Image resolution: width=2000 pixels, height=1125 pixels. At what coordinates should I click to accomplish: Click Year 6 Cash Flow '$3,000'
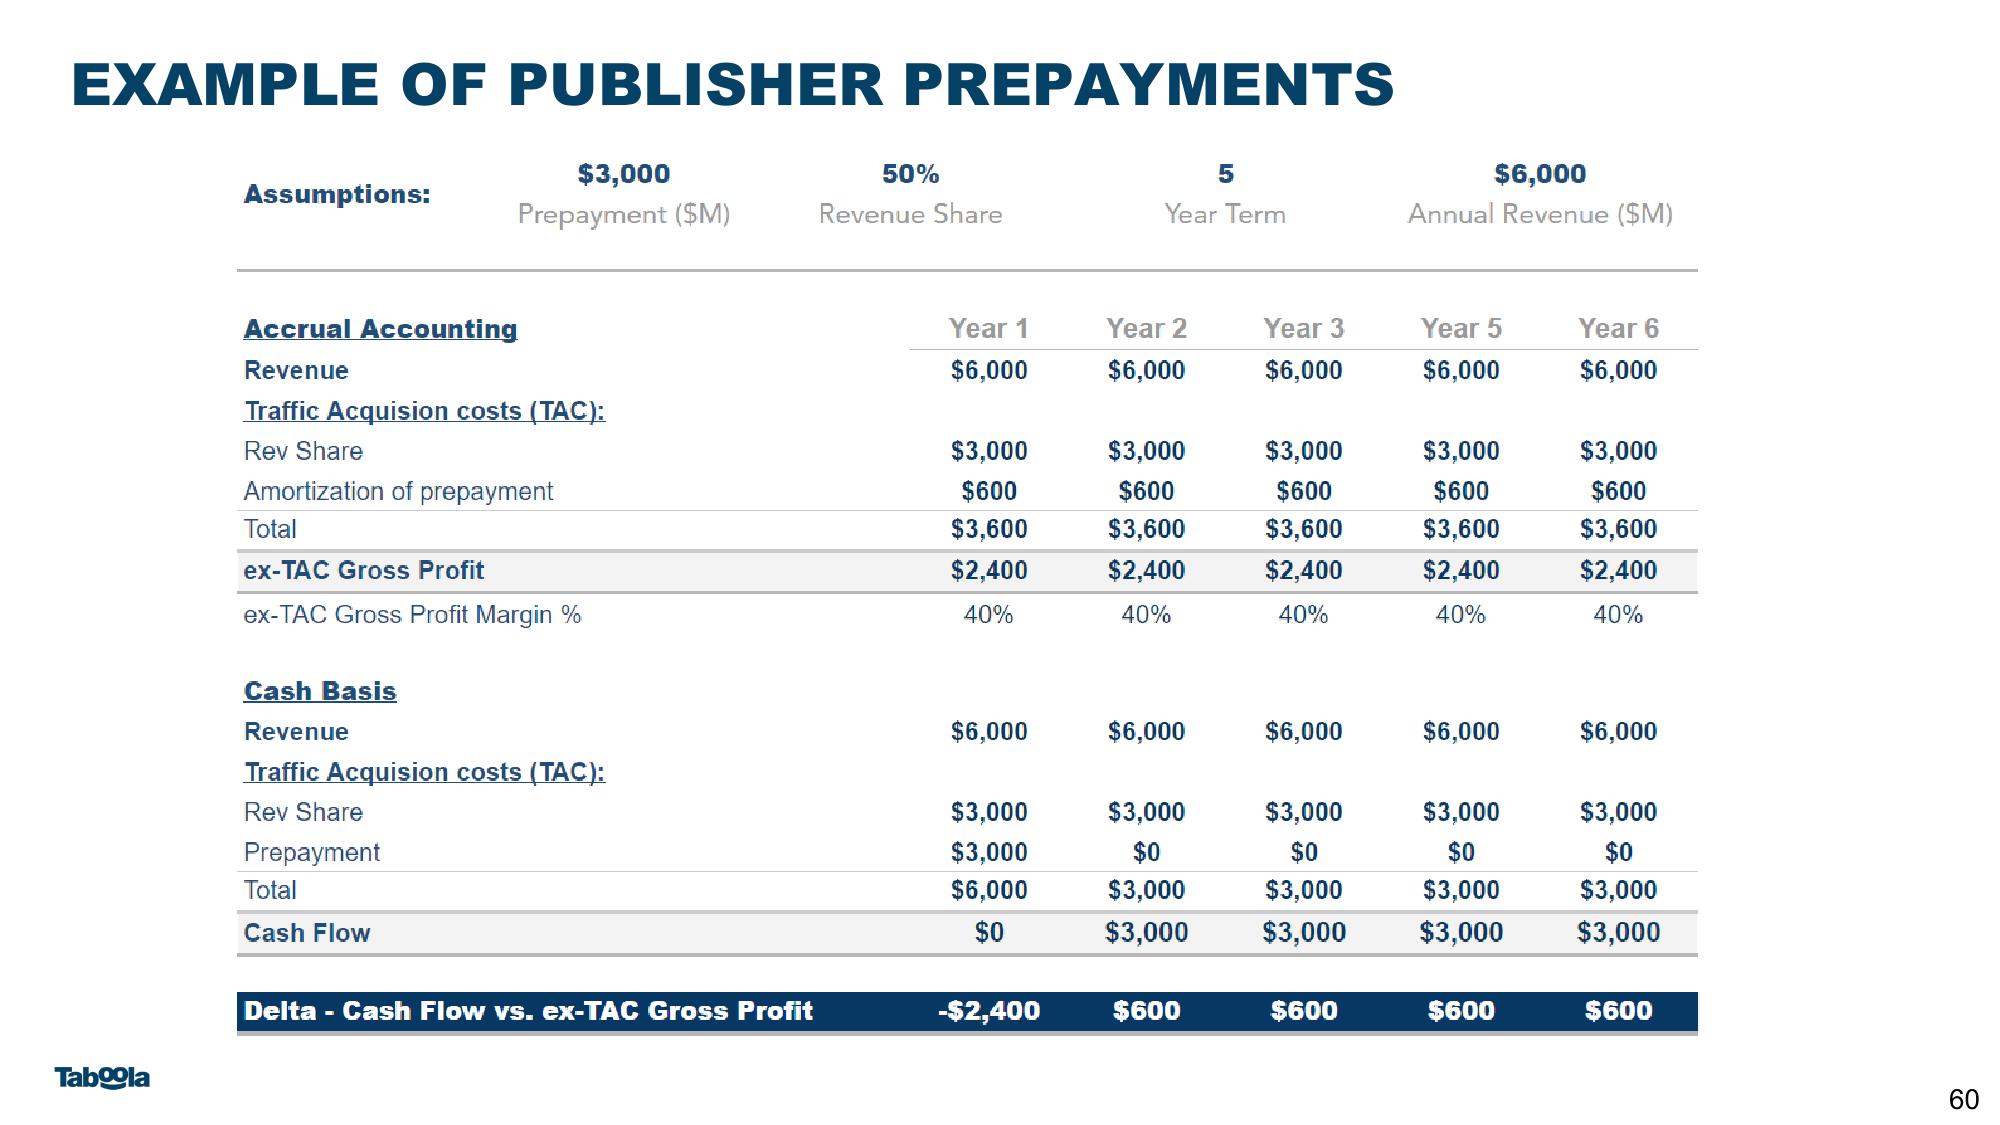(x=1618, y=932)
